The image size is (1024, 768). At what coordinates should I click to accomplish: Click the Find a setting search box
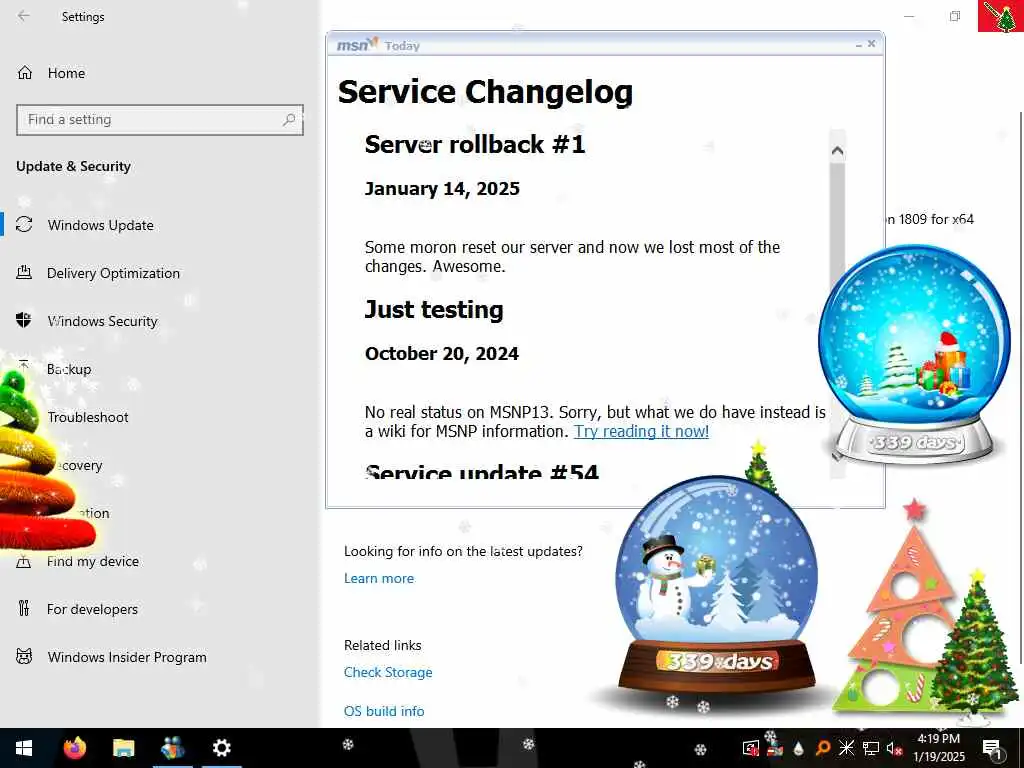(x=160, y=120)
